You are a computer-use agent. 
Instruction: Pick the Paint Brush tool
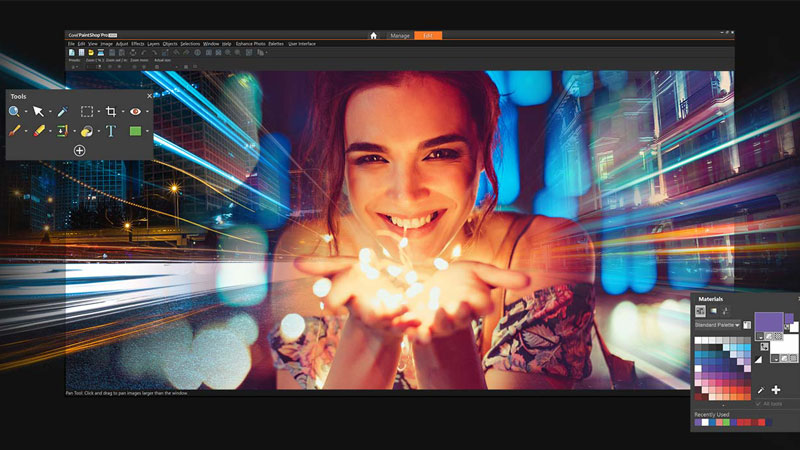click(15, 131)
